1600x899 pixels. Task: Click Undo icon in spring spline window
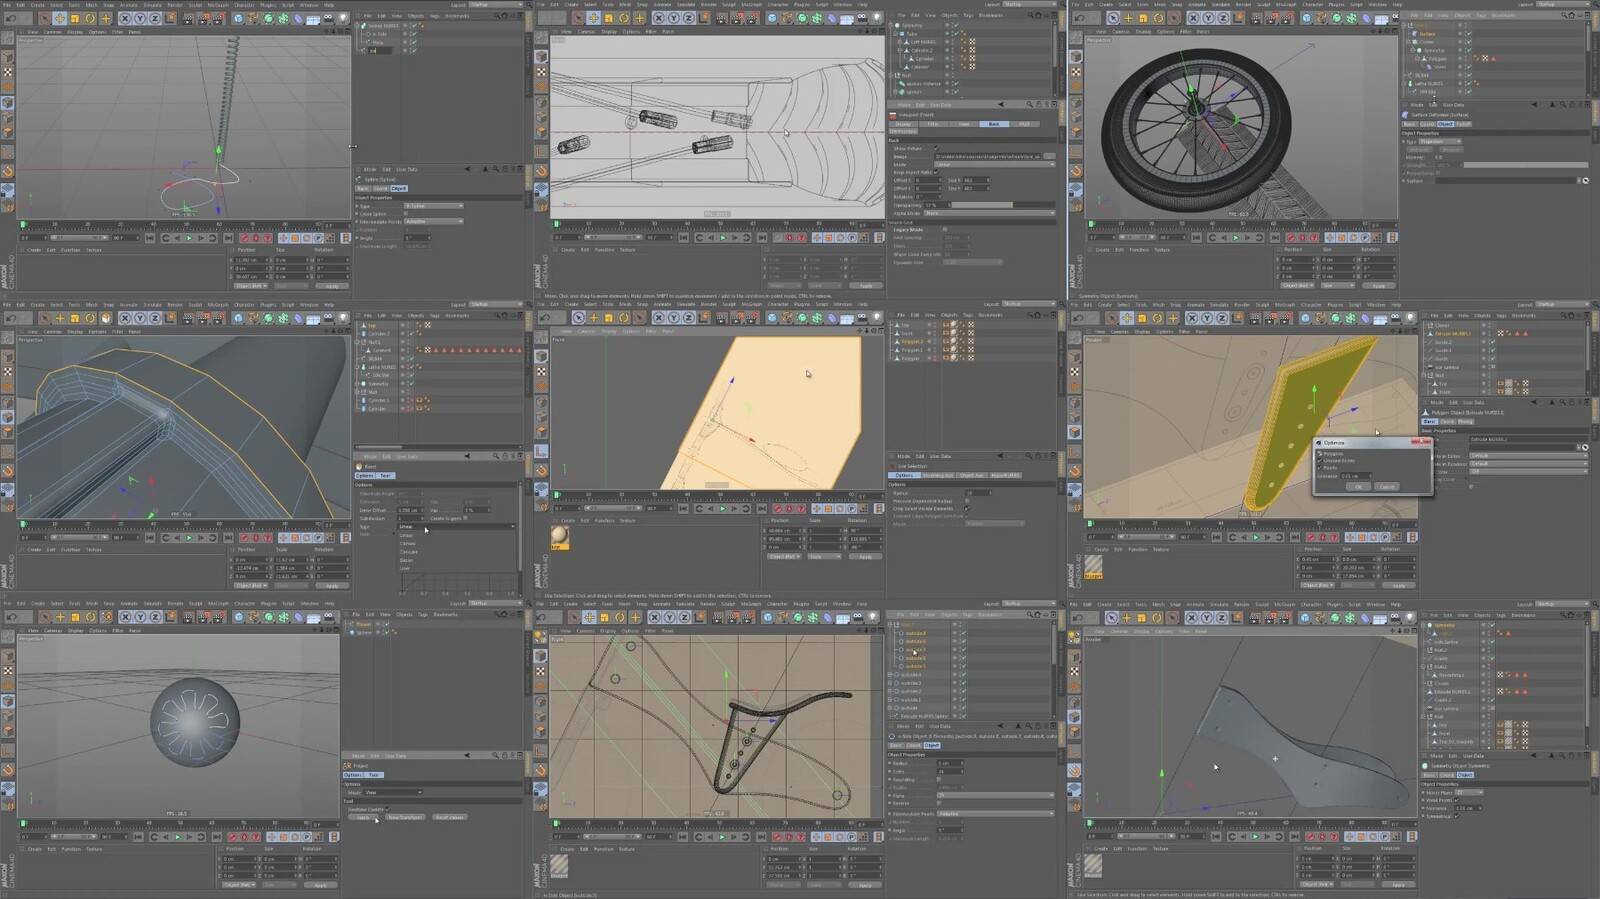point(11,18)
